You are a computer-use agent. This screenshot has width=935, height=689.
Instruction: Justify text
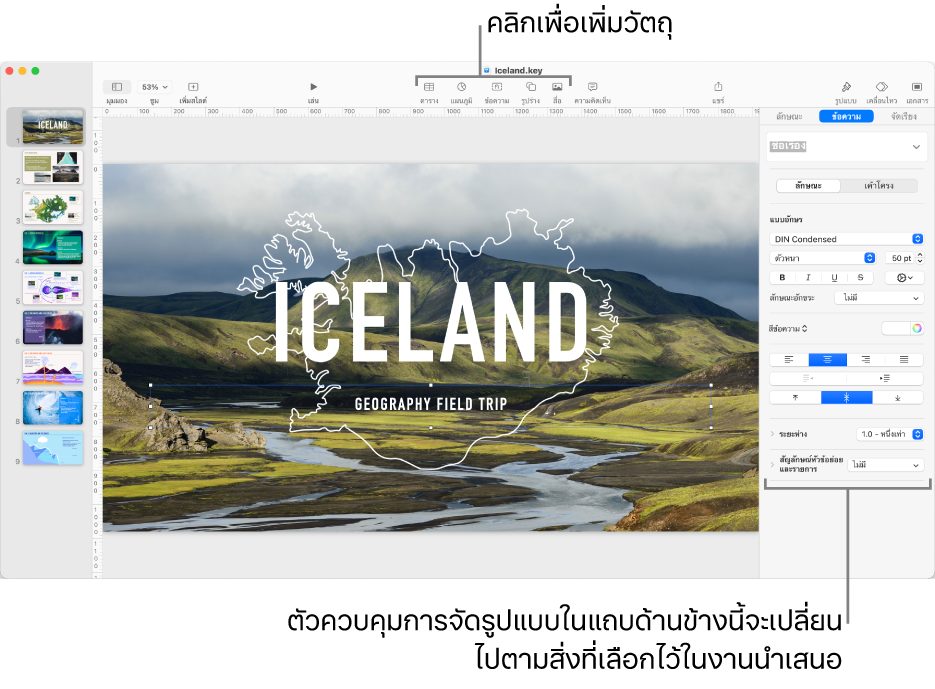coord(904,360)
